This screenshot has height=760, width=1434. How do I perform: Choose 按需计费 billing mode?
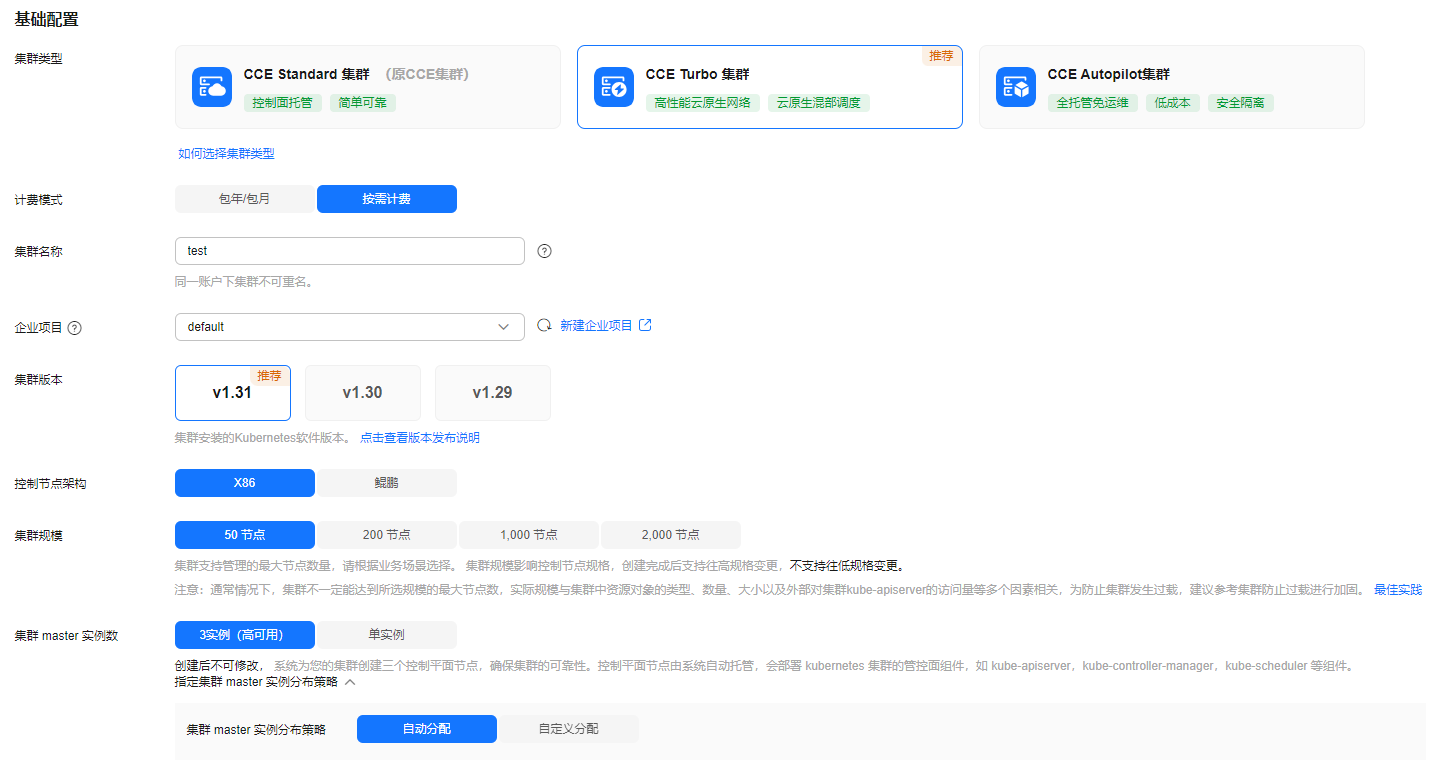pyautogui.click(x=387, y=199)
